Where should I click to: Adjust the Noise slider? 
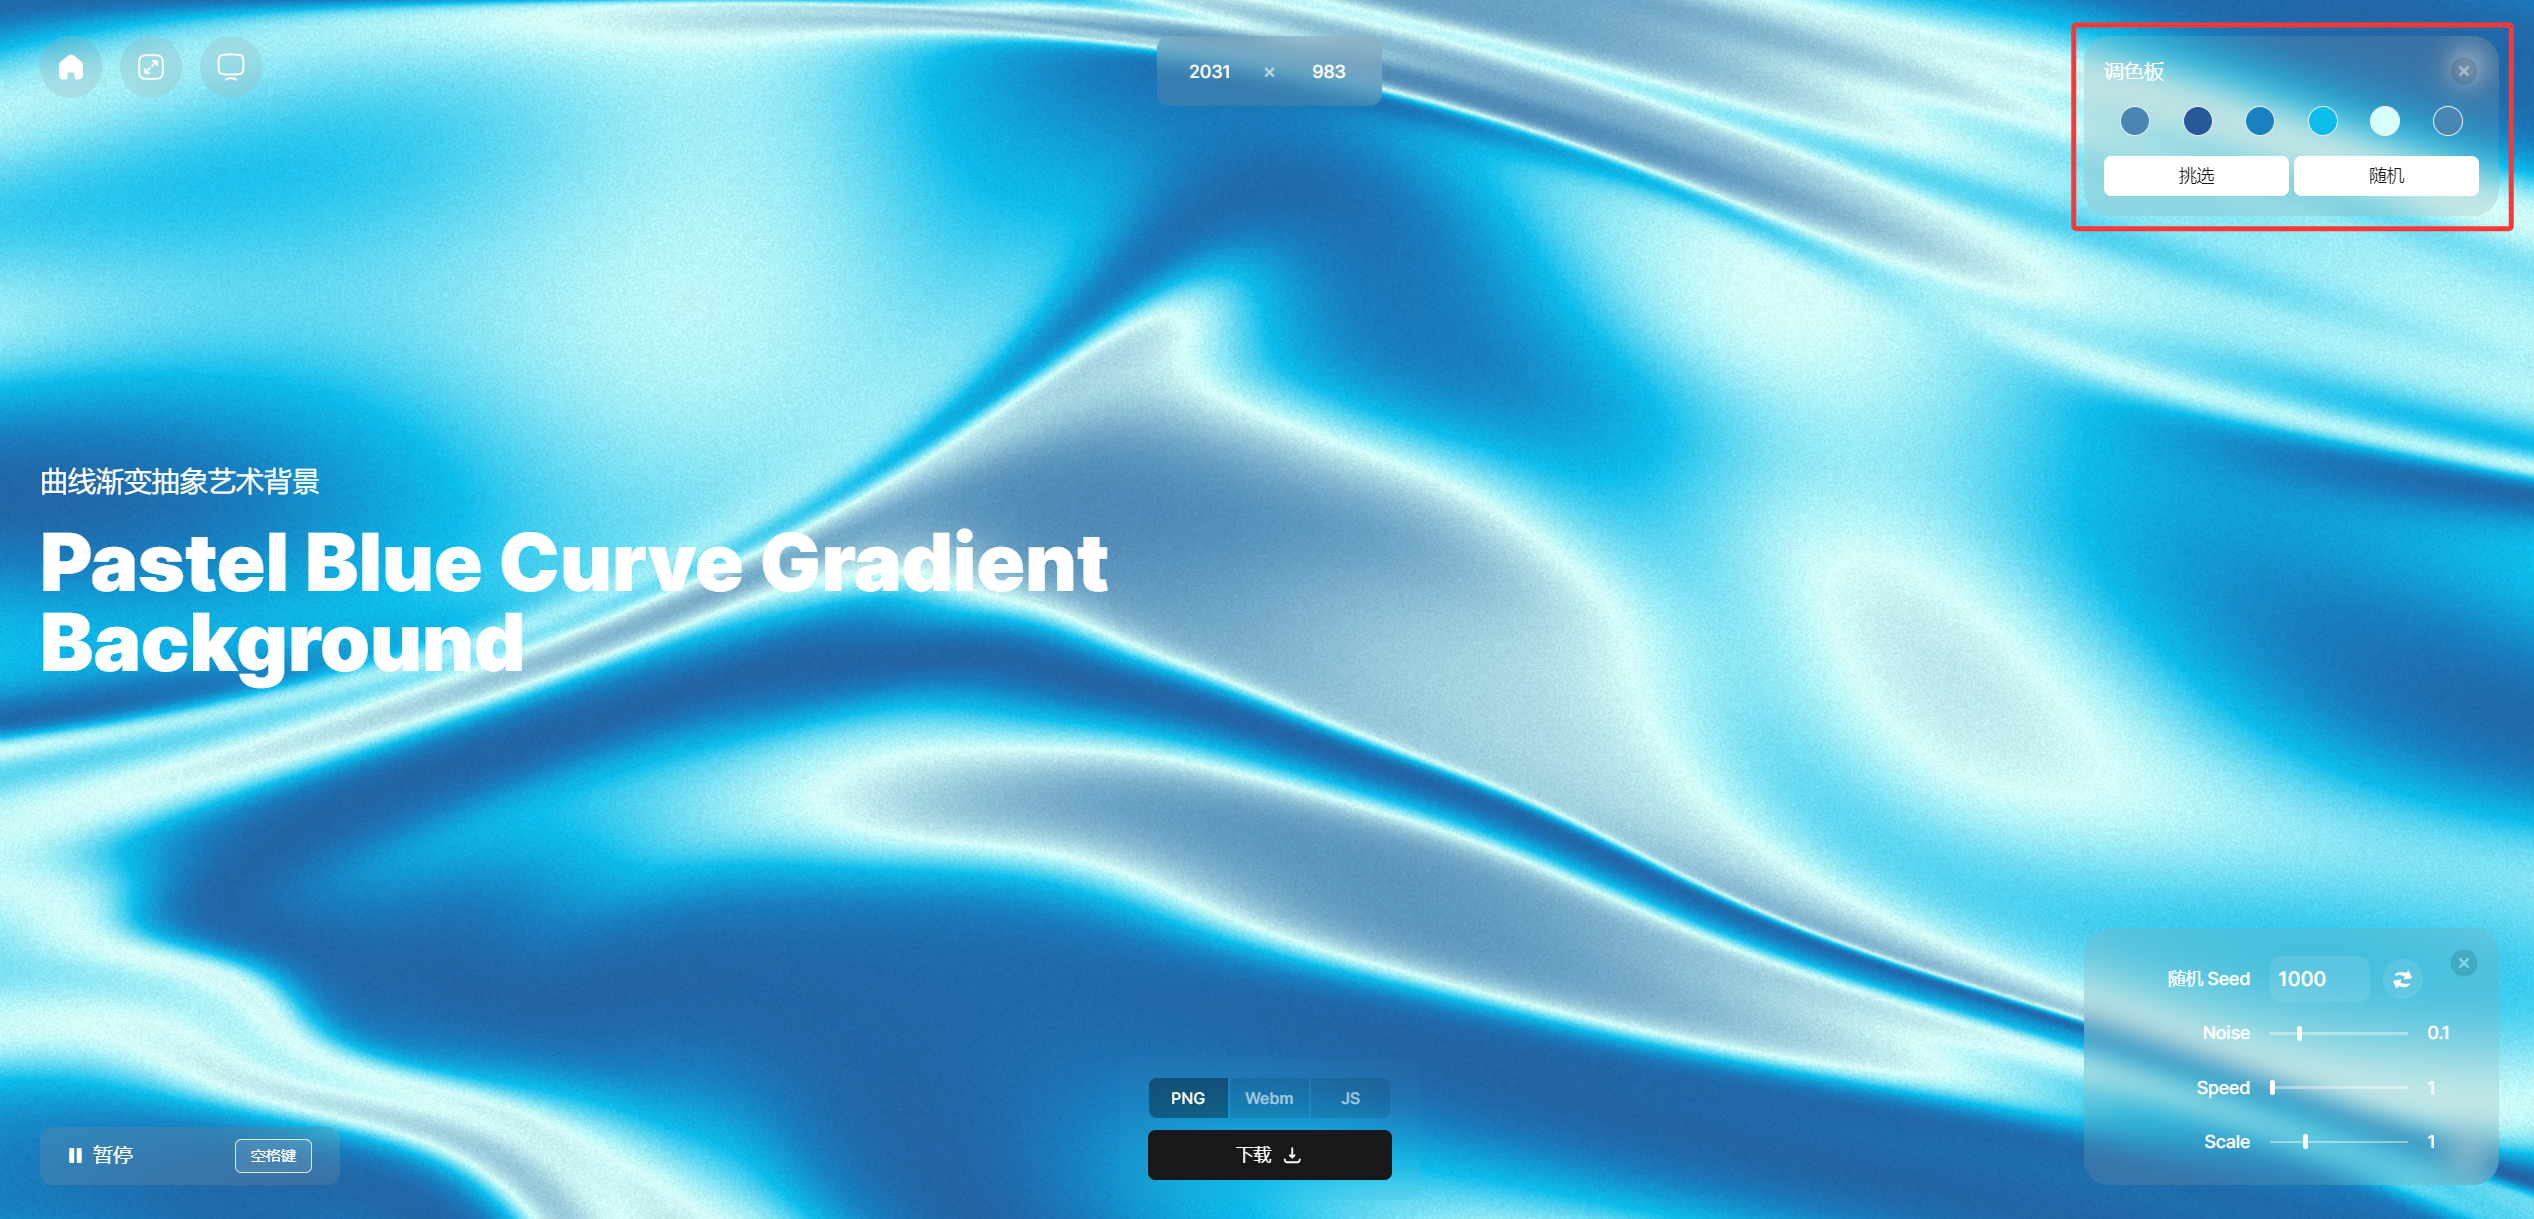tap(2300, 1033)
